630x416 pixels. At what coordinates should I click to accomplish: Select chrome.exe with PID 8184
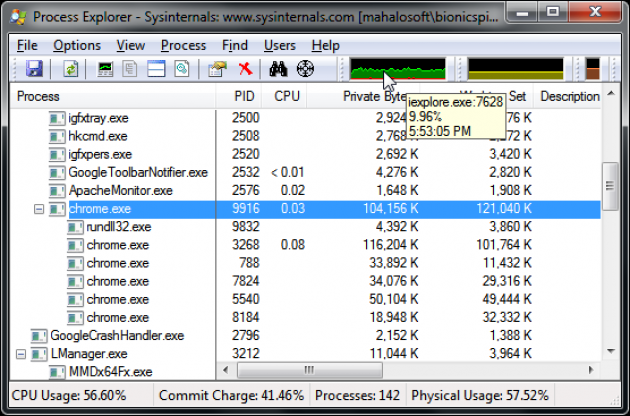pos(305,318)
